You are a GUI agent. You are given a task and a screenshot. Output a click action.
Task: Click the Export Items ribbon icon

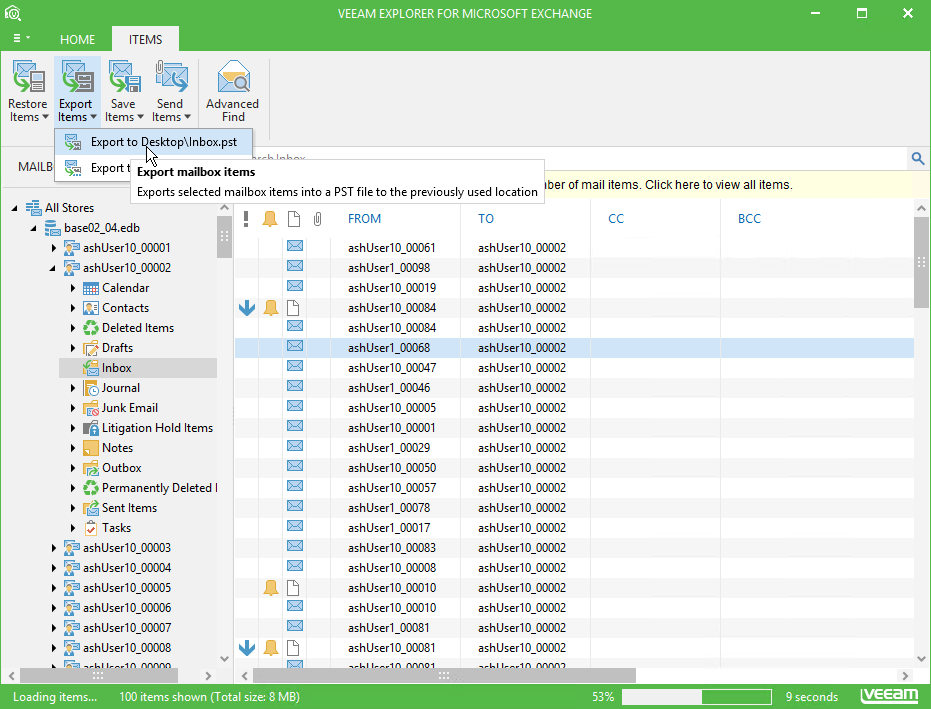77,77
